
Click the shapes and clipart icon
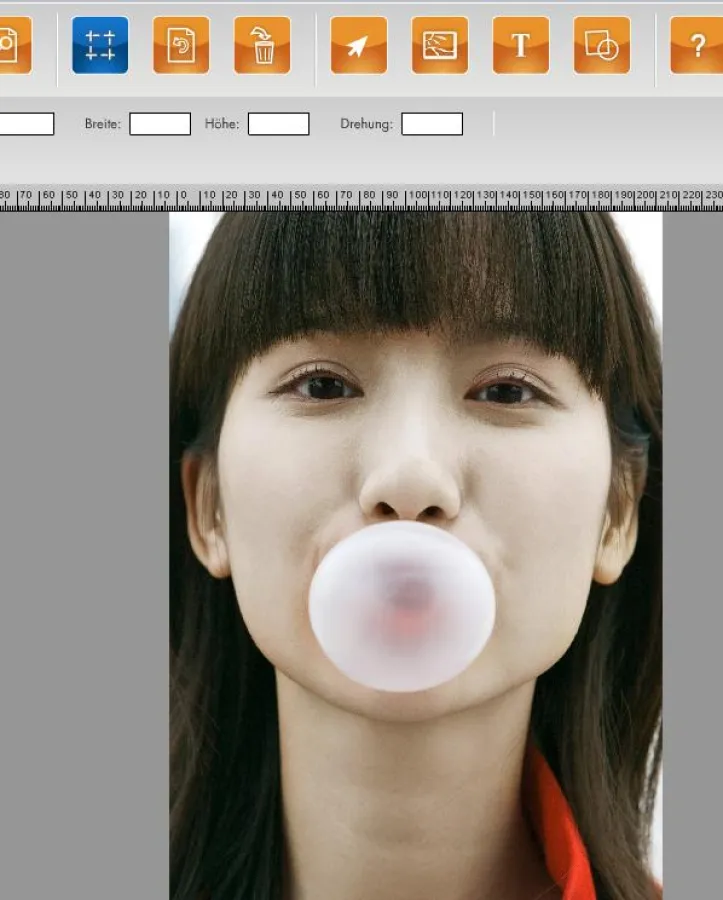pos(602,45)
